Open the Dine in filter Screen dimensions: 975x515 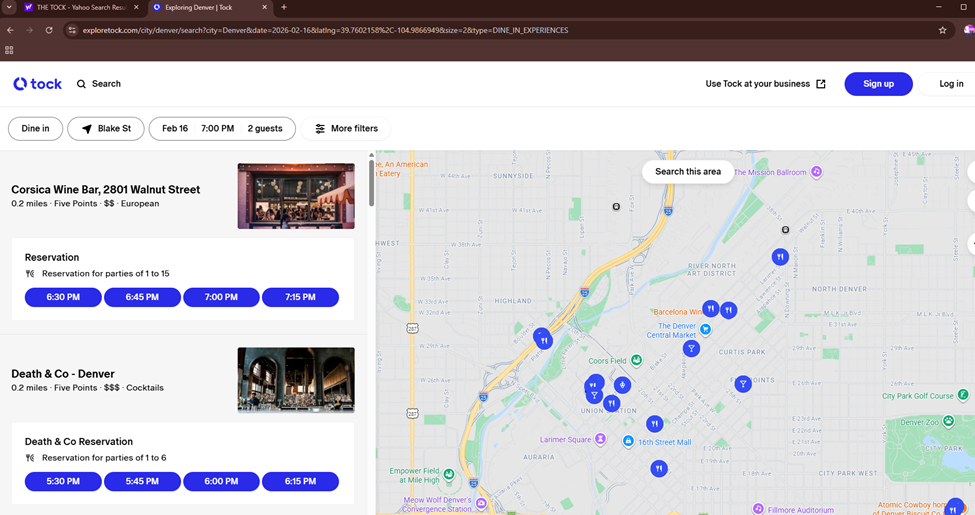coord(35,129)
